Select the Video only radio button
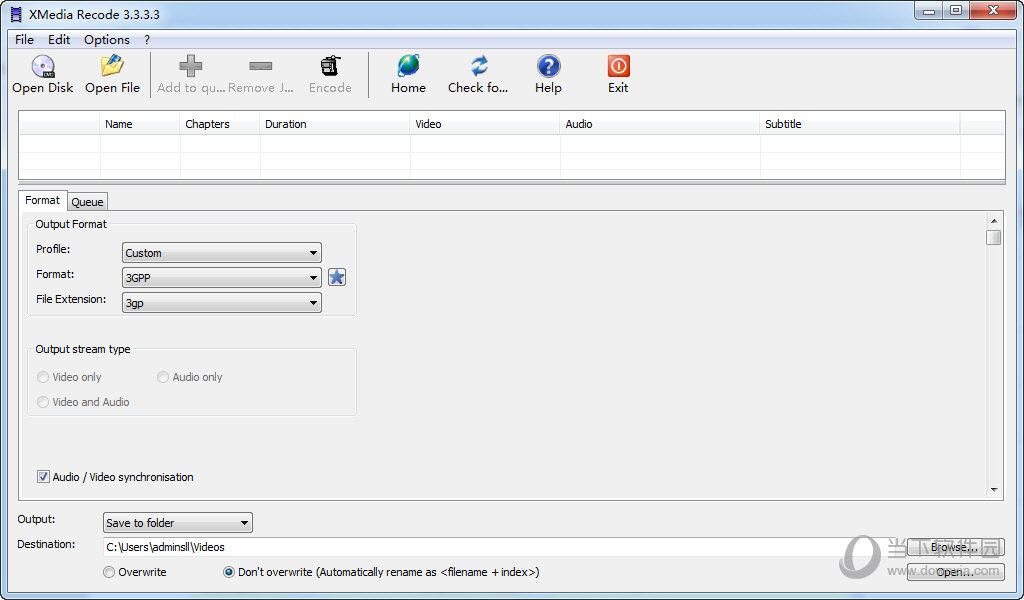Screen dimensions: 1024x600 [x=43, y=377]
